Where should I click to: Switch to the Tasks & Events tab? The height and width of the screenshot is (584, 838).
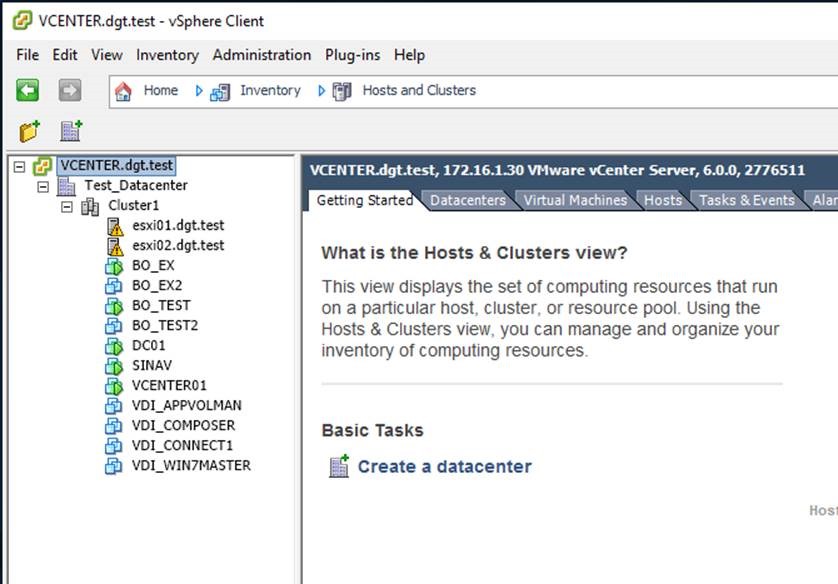[747, 200]
